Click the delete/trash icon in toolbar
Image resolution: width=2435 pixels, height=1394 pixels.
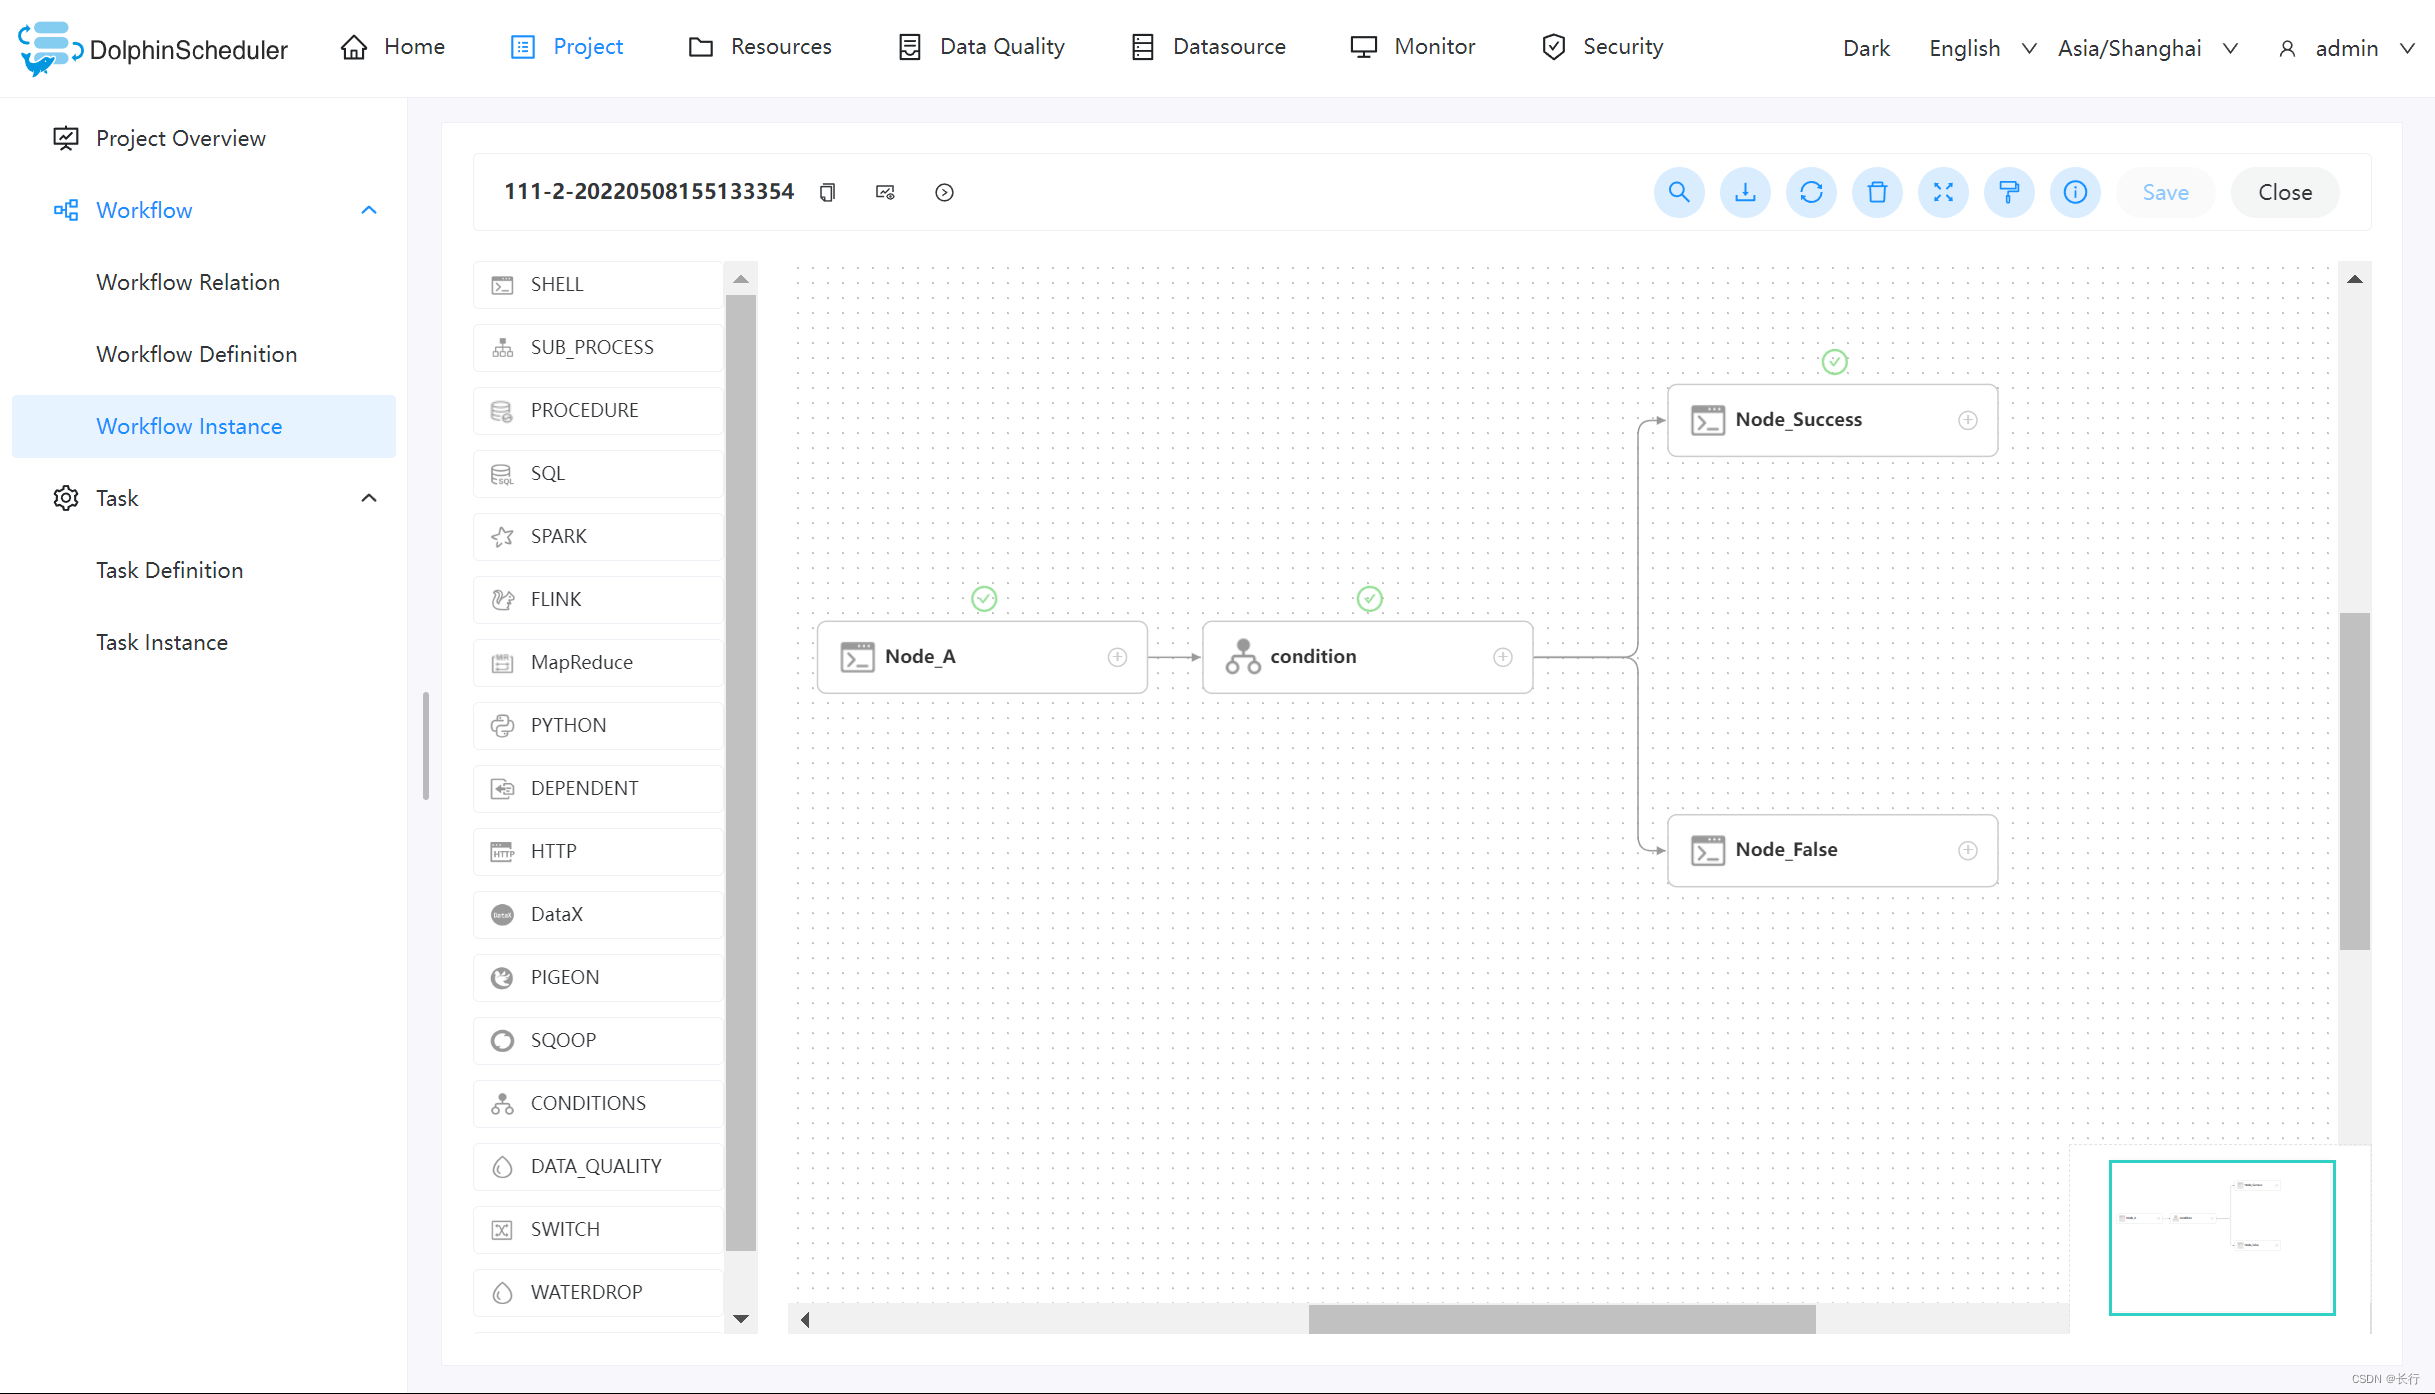pos(1878,192)
